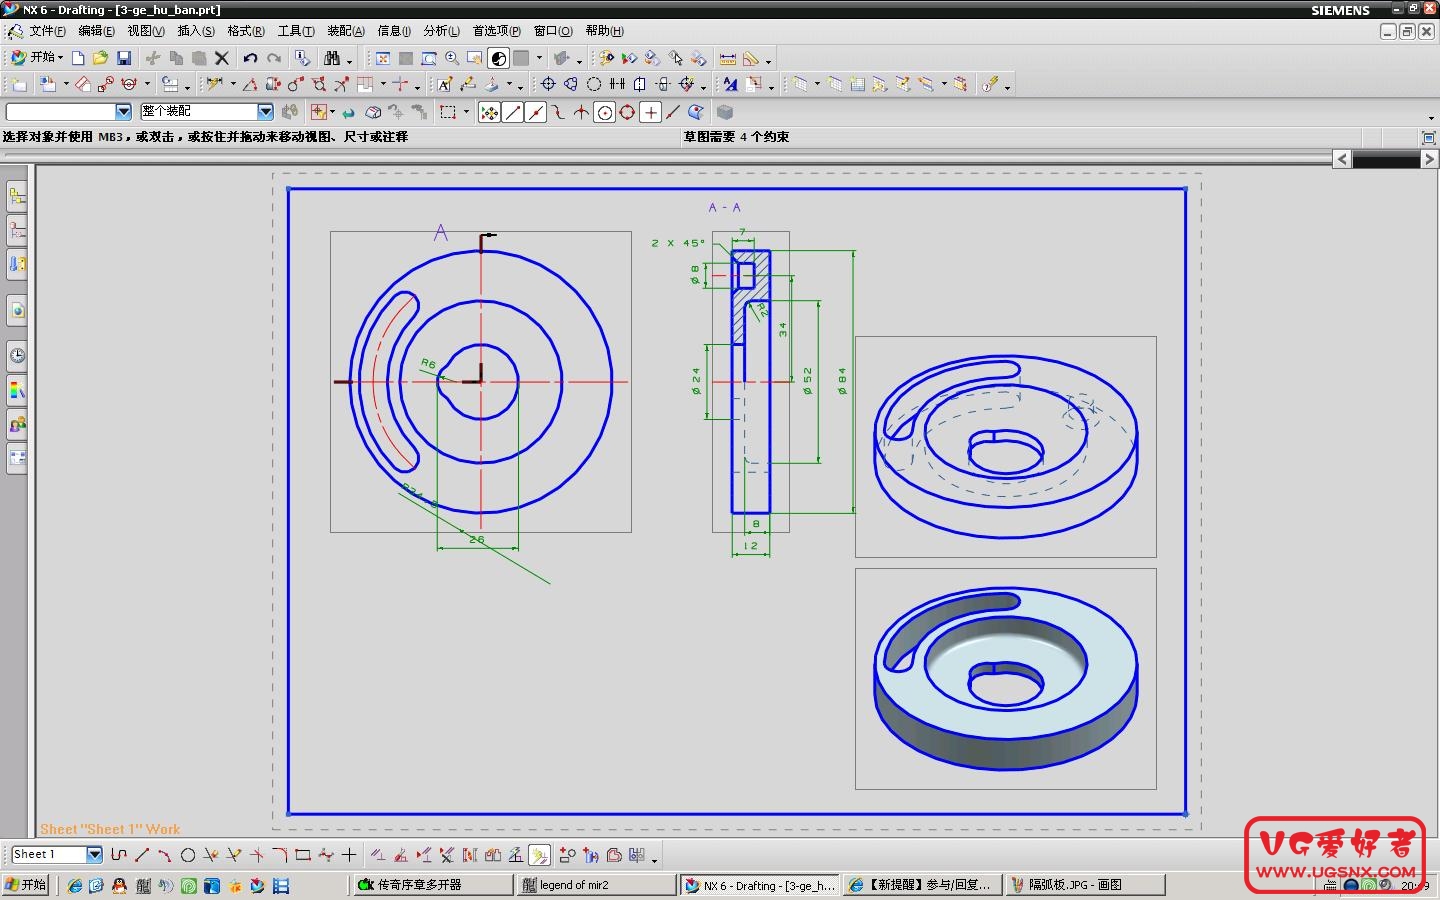Toggle Enable Snap Points option
Viewport: 1440px width, 900px height.
coord(489,112)
